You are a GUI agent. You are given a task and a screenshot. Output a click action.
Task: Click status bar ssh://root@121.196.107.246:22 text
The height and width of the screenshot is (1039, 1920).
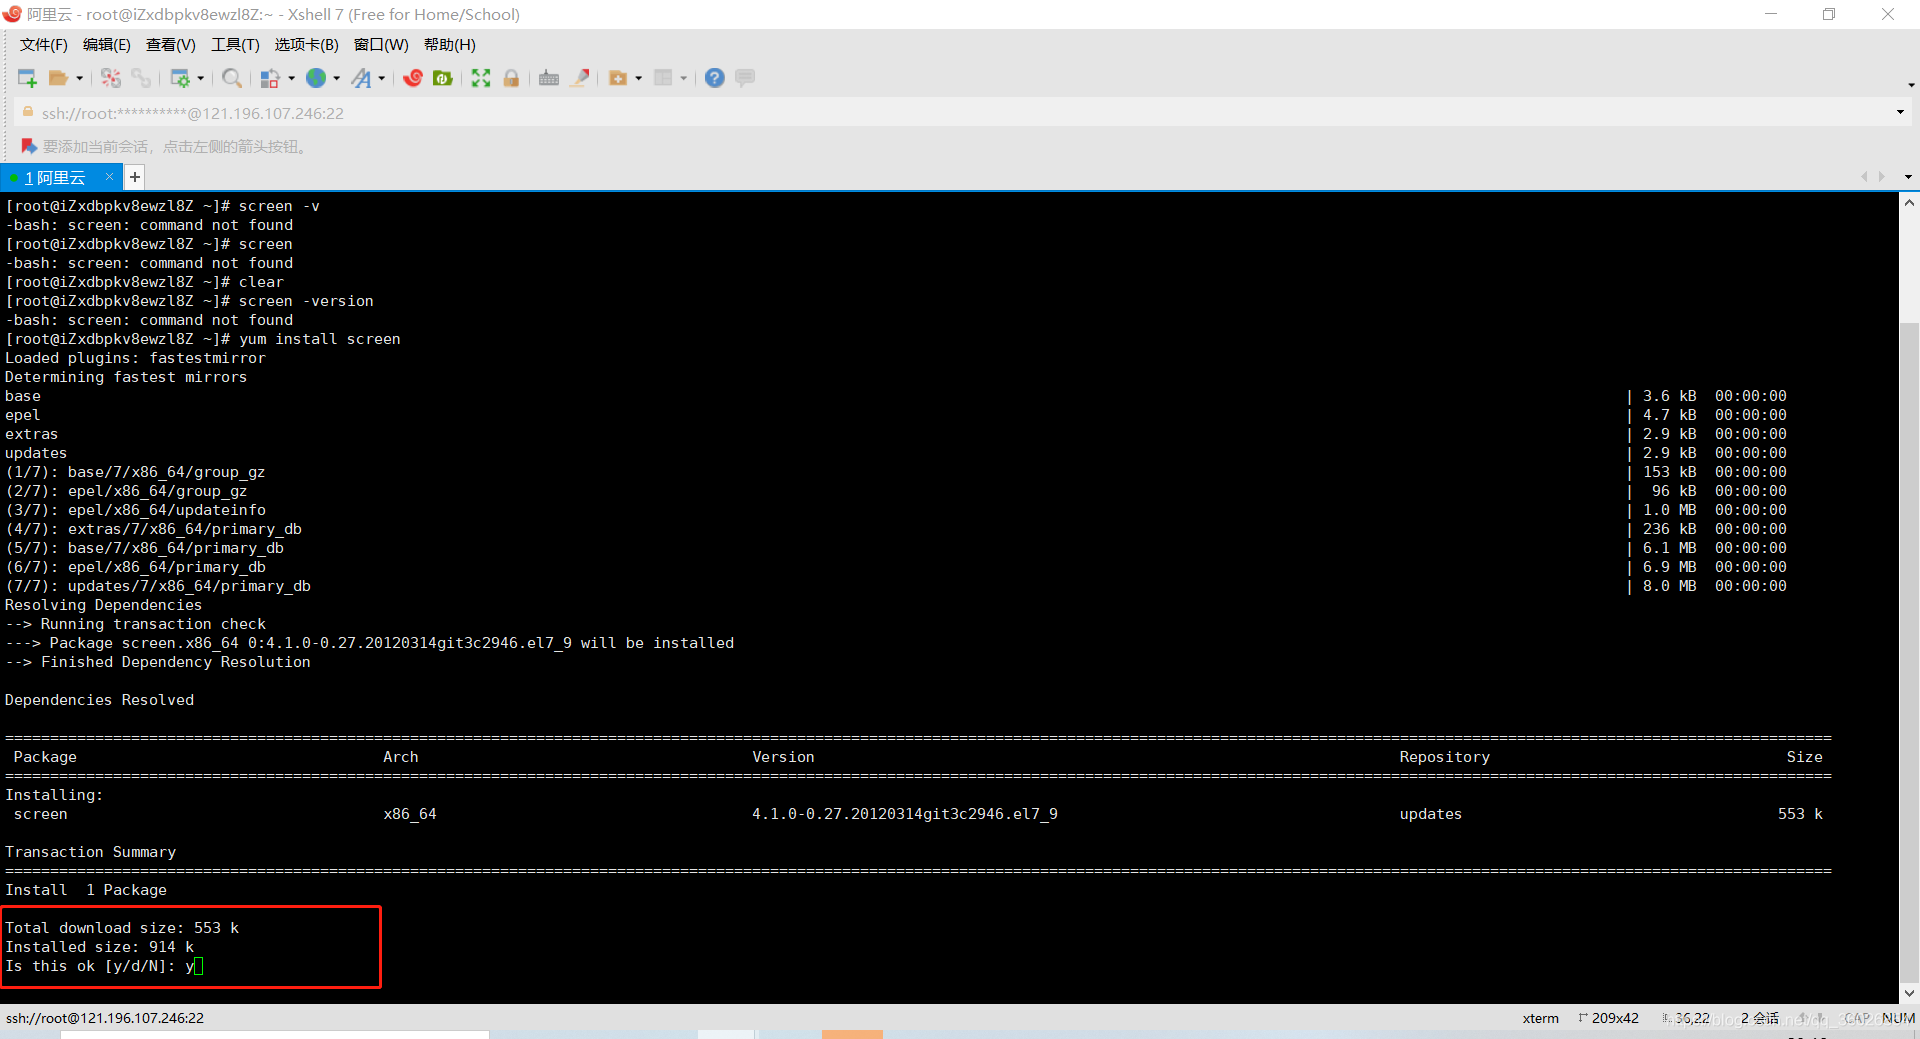coord(105,1018)
